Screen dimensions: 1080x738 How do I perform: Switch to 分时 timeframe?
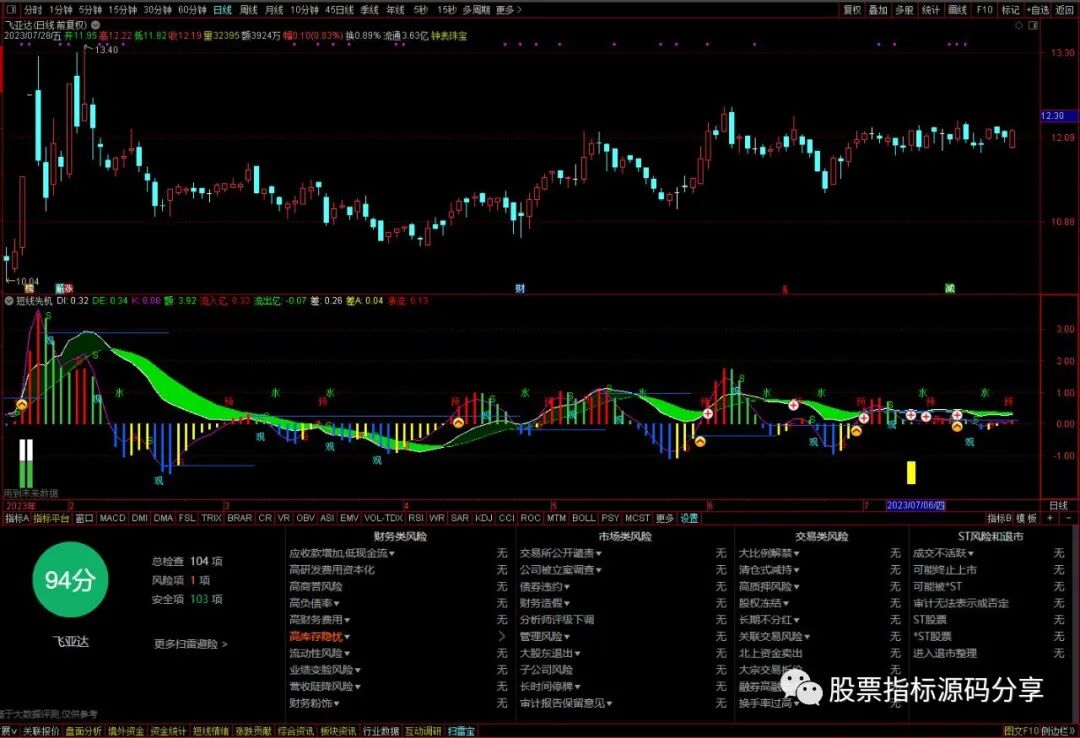(32, 10)
